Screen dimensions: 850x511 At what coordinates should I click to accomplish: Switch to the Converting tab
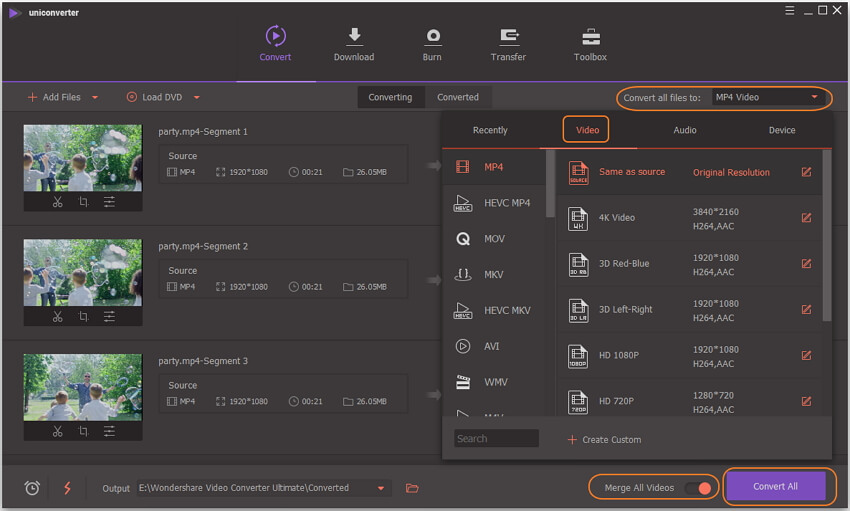click(x=390, y=97)
